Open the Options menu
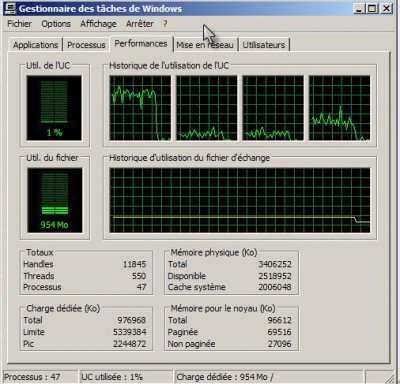The height and width of the screenshot is (384, 400). click(x=56, y=24)
